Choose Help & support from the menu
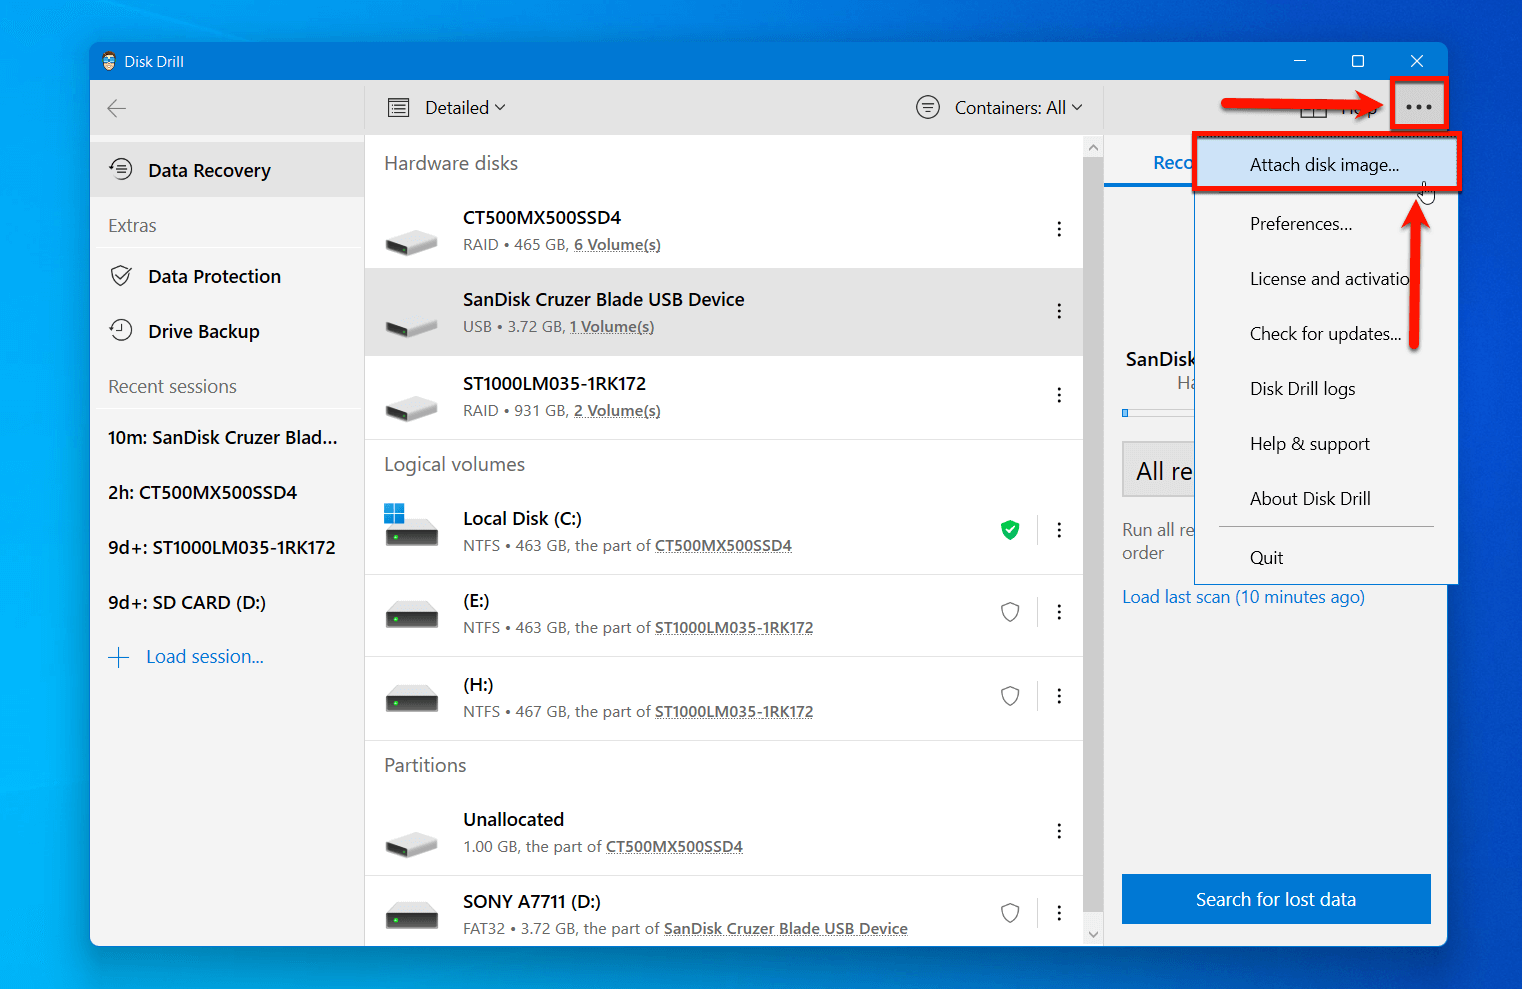The width and height of the screenshot is (1522, 989). pos(1326,444)
